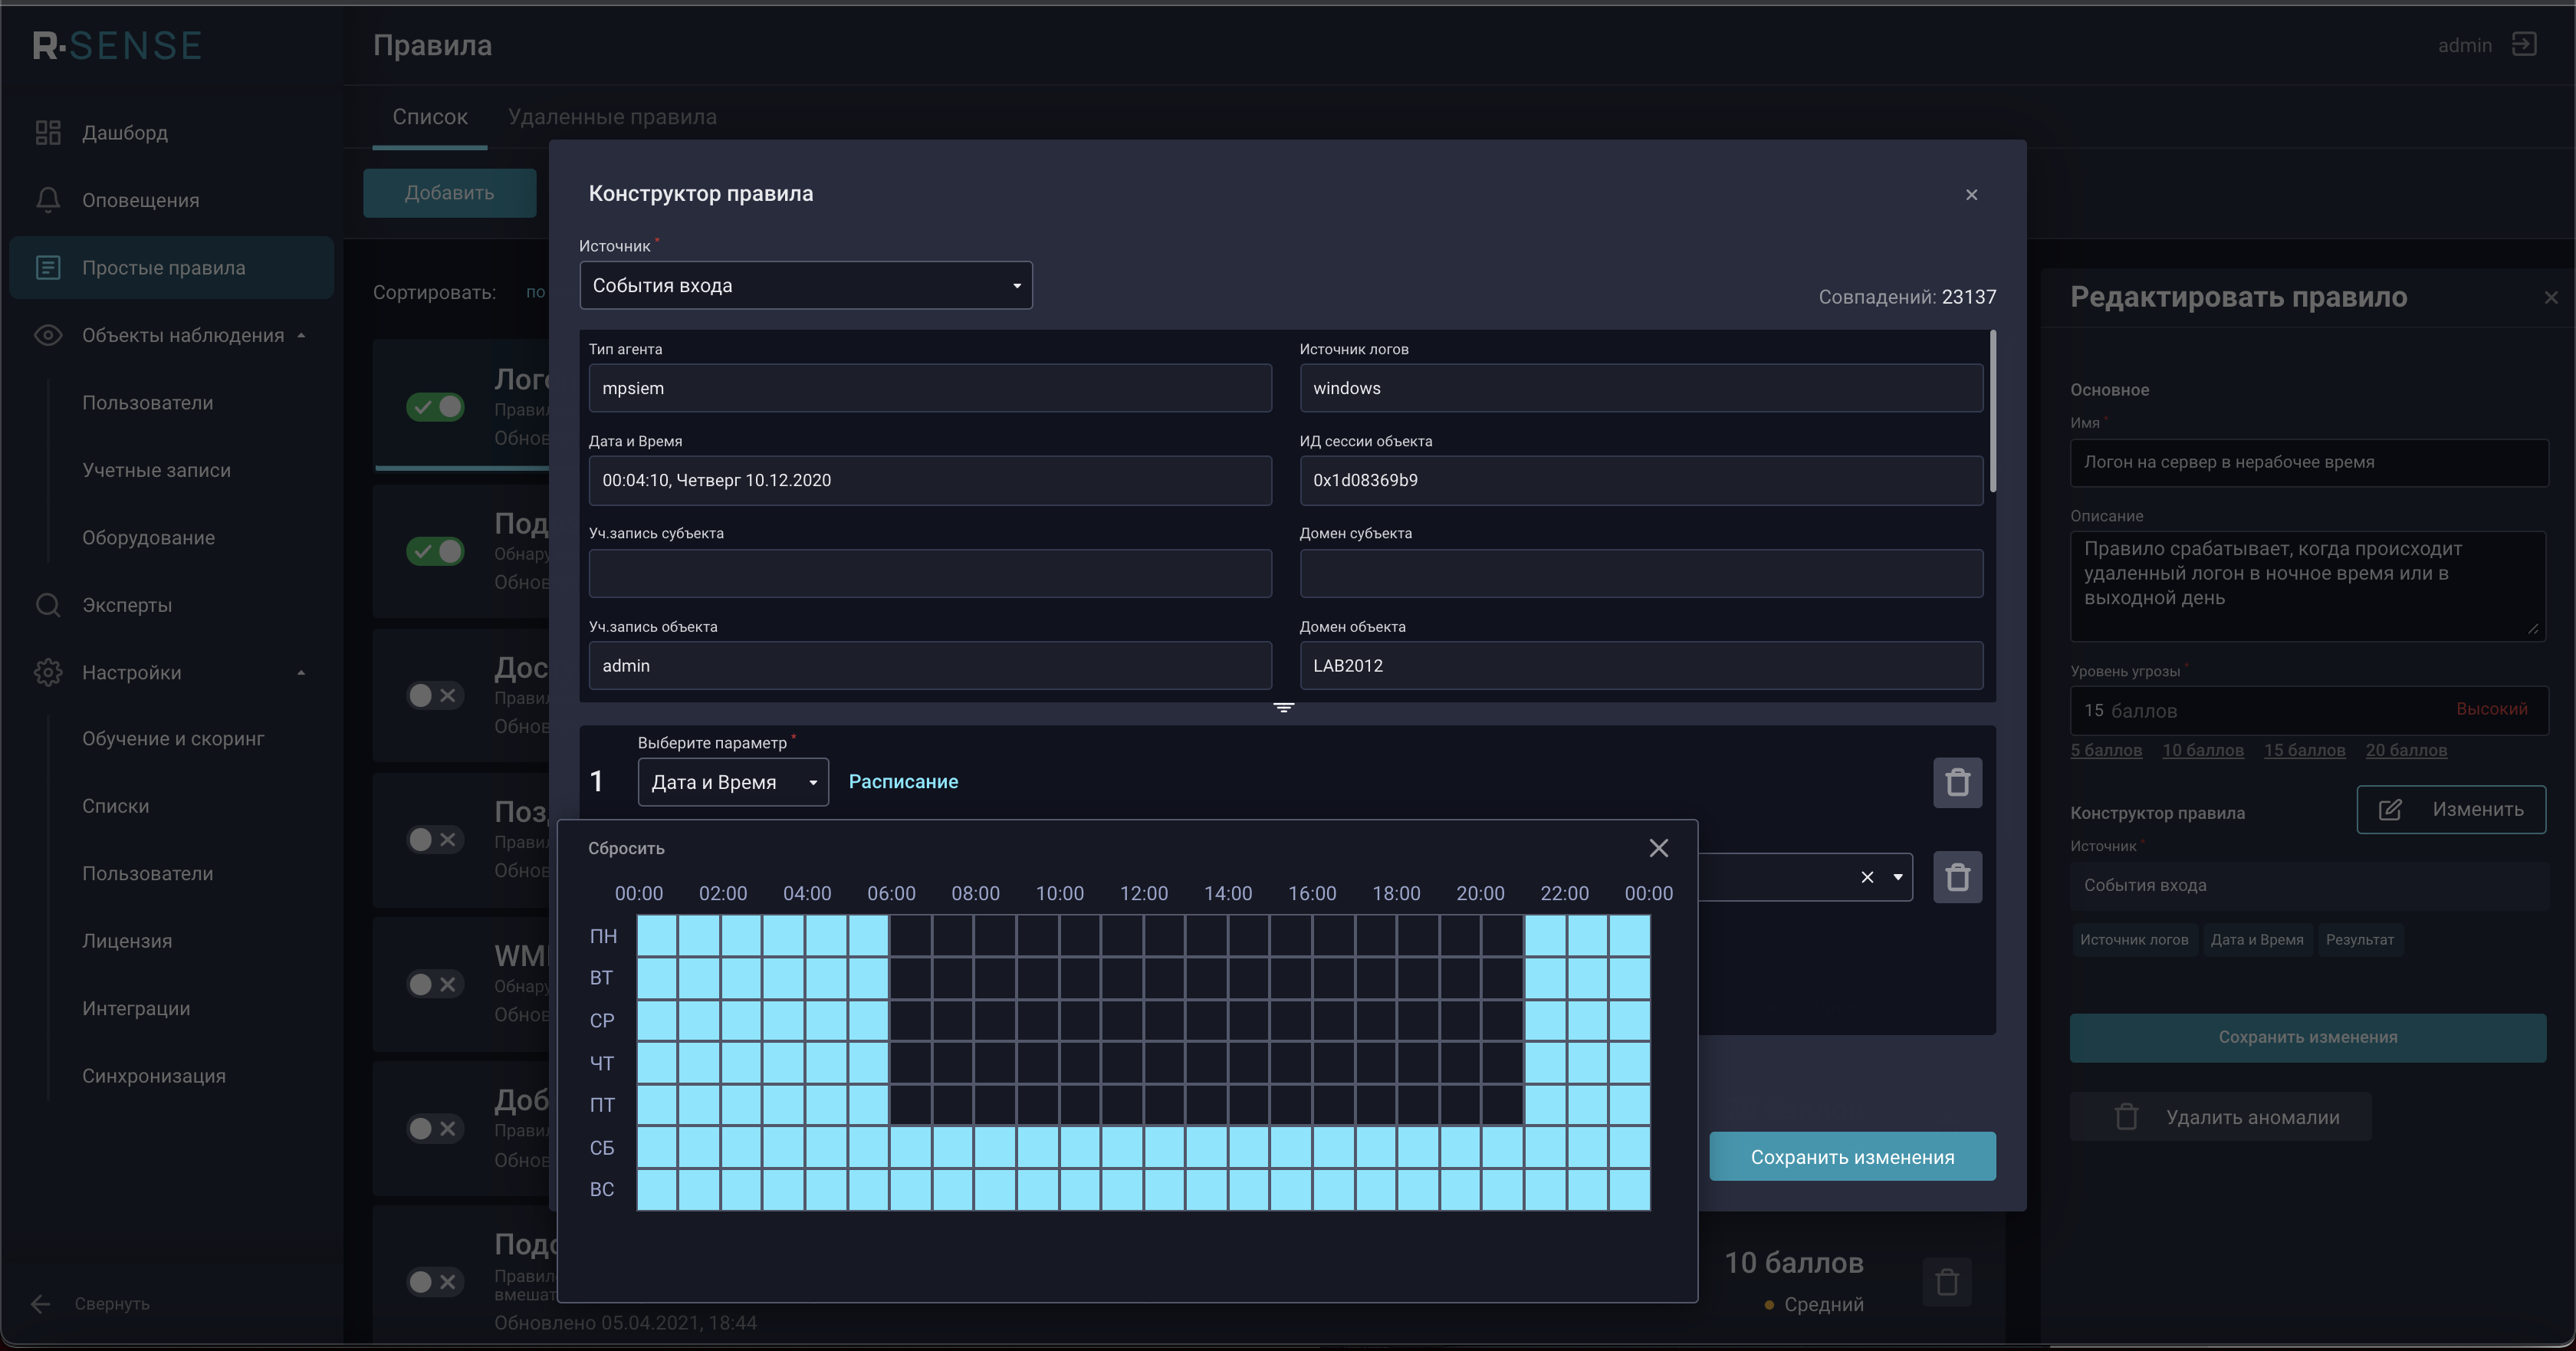This screenshot has height=1351, width=2576.
Task: Delete the first rule parameter row
Action: [x=1957, y=782]
